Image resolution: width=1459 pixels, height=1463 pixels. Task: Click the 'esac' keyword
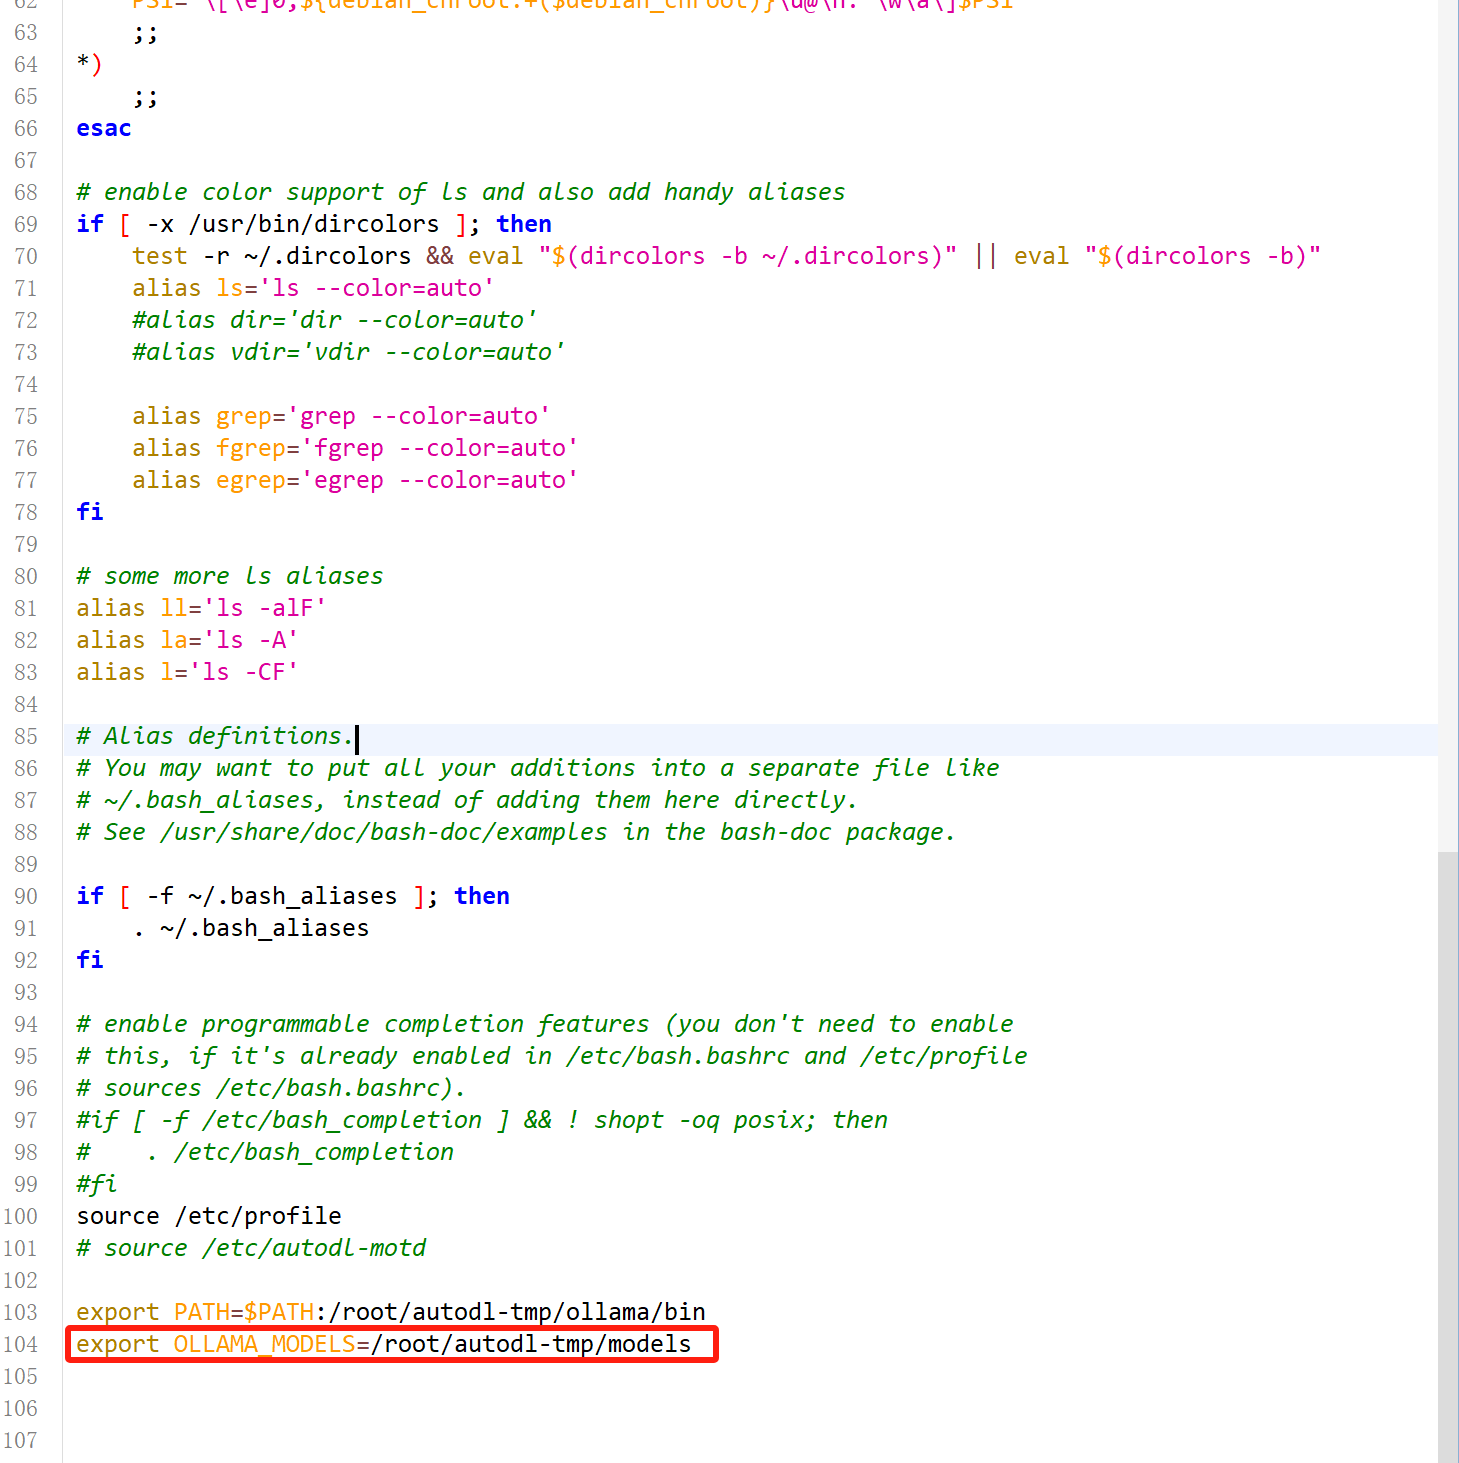104,128
